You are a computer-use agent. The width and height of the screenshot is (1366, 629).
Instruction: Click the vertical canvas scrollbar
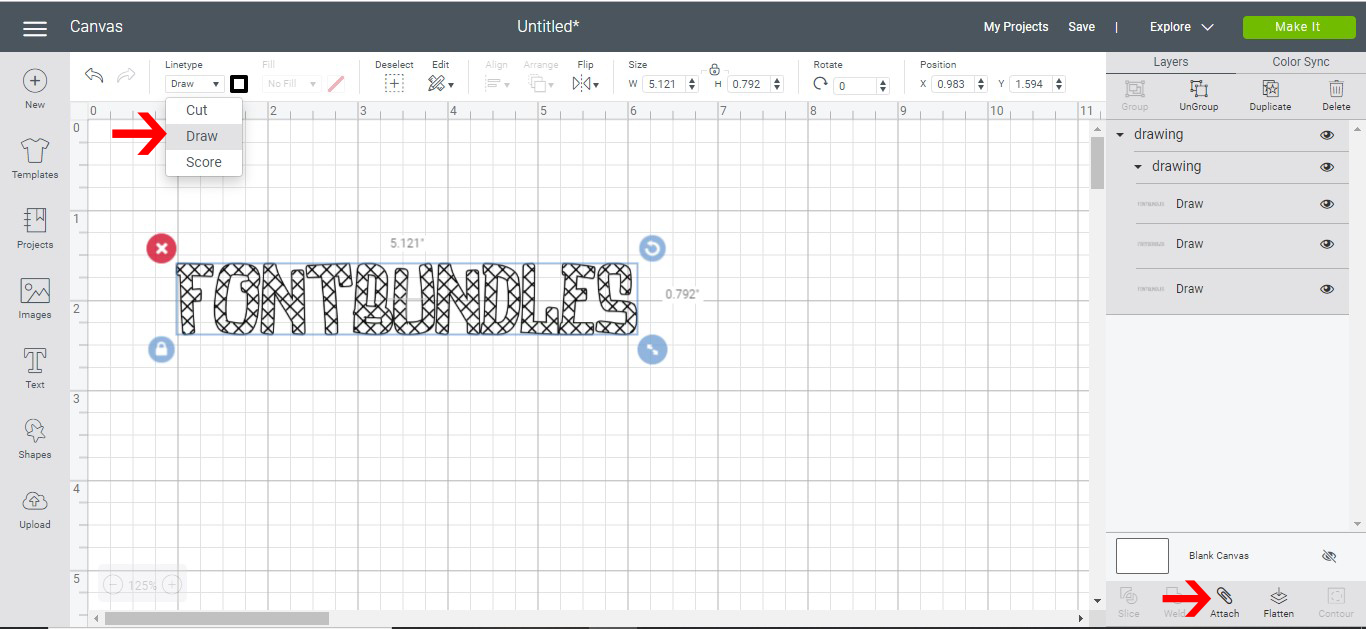coord(1097,164)
